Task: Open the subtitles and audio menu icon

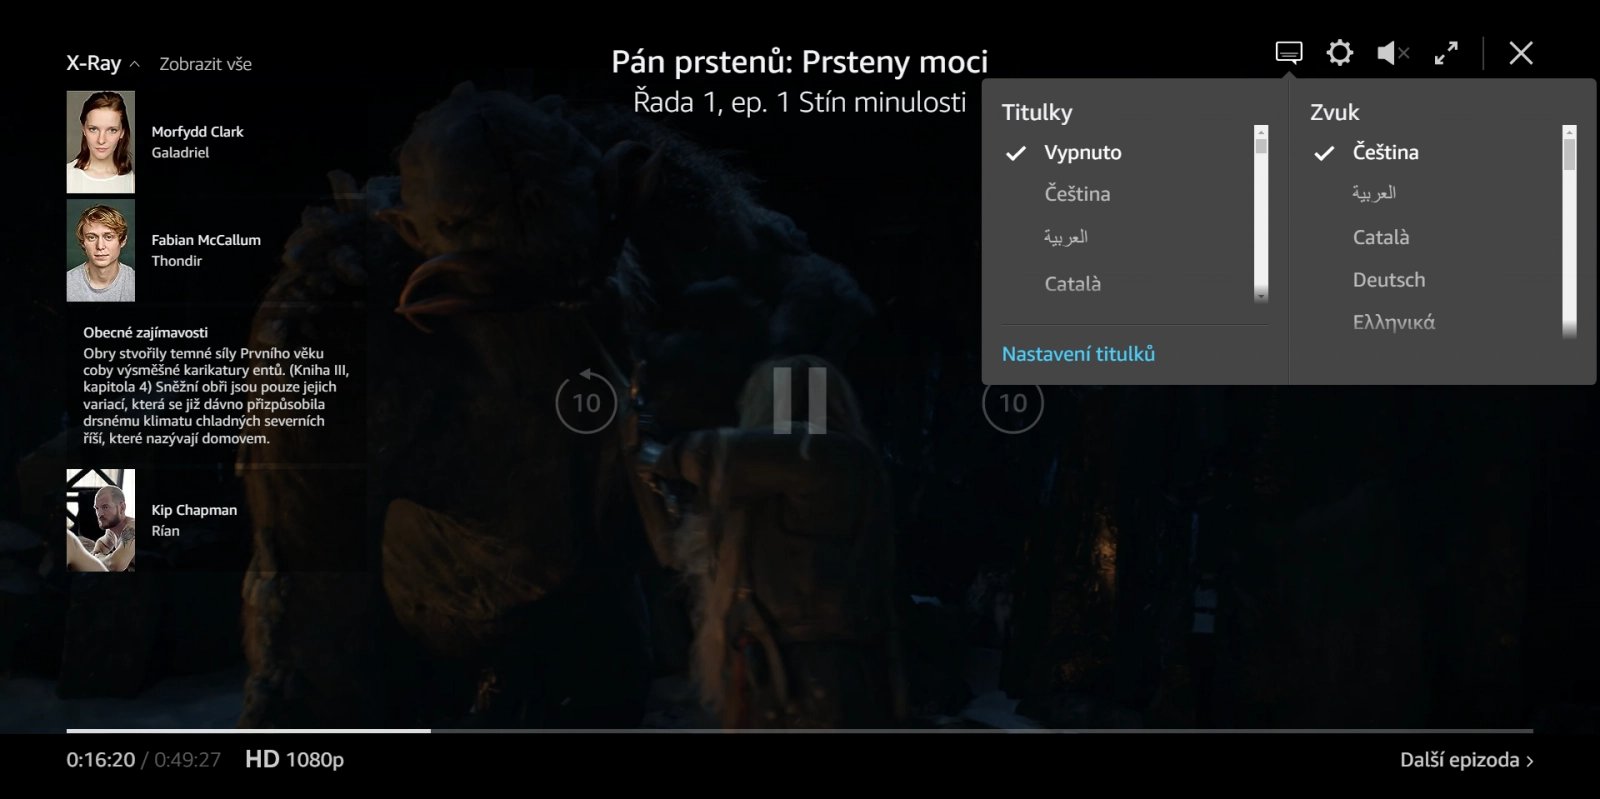Action: coord(1289,53)
